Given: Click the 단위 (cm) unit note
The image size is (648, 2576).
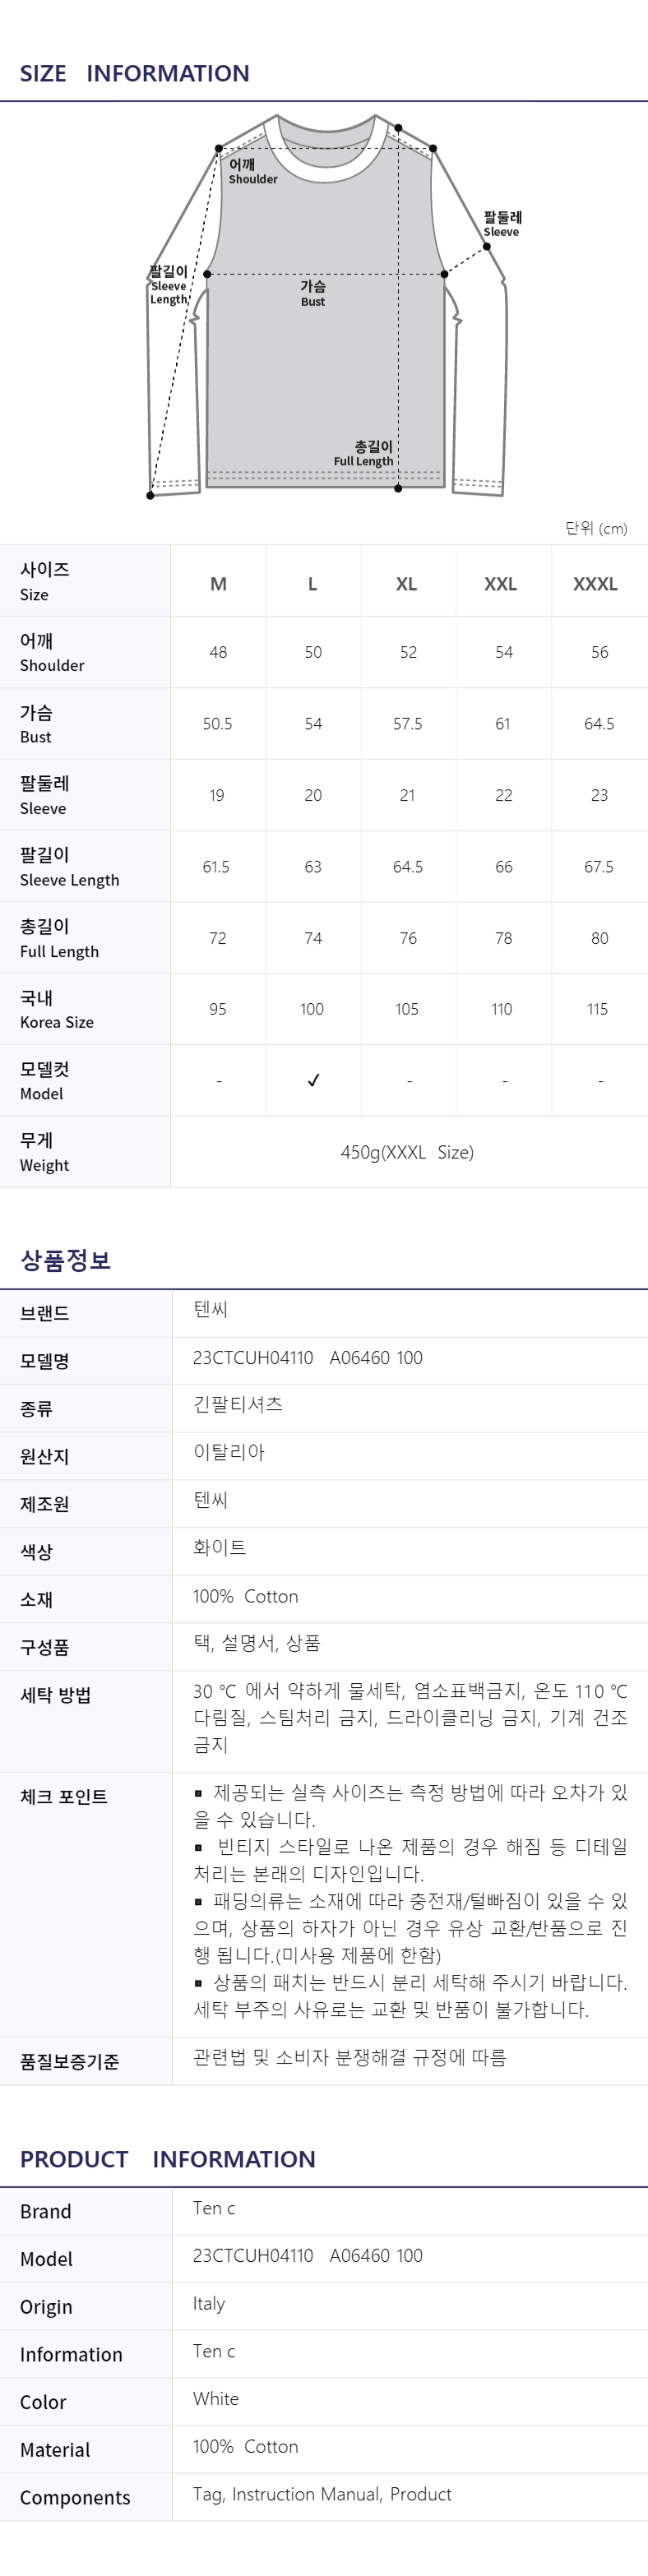Looking at the screenshot, I should pyautogui.click(x=596, y=528).
